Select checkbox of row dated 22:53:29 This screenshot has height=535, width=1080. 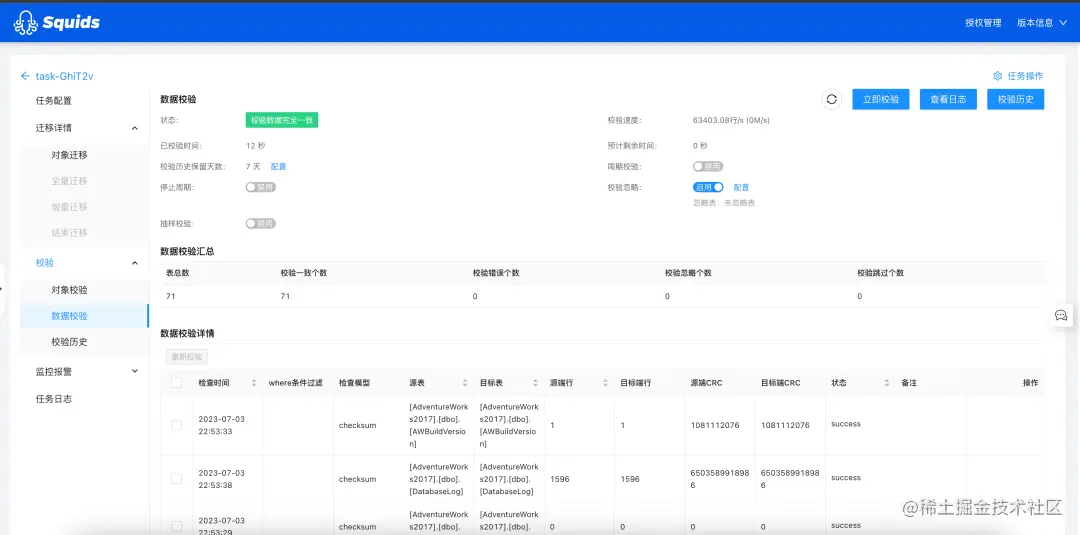[x=176, y=526]
